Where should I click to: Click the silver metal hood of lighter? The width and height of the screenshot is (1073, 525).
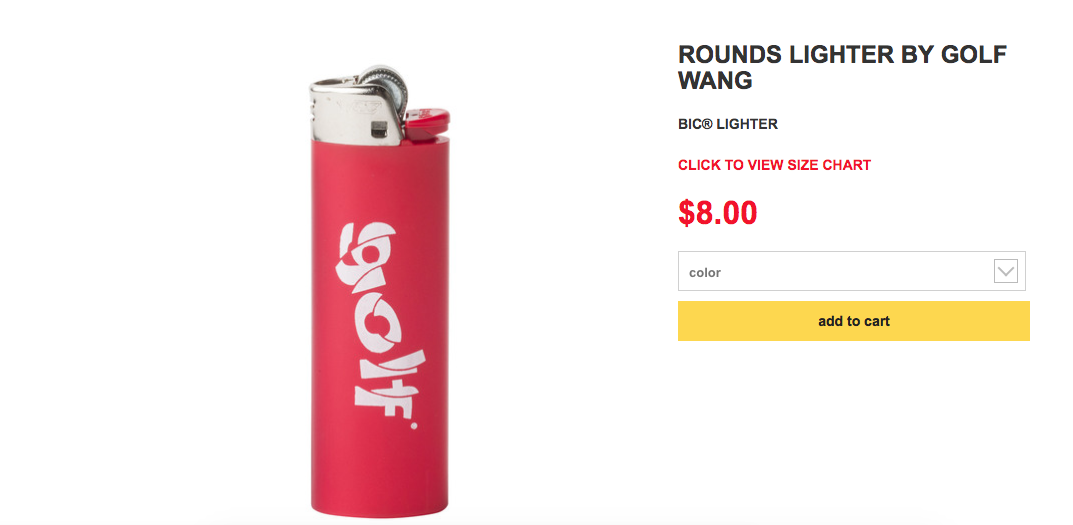coord(356,111)
